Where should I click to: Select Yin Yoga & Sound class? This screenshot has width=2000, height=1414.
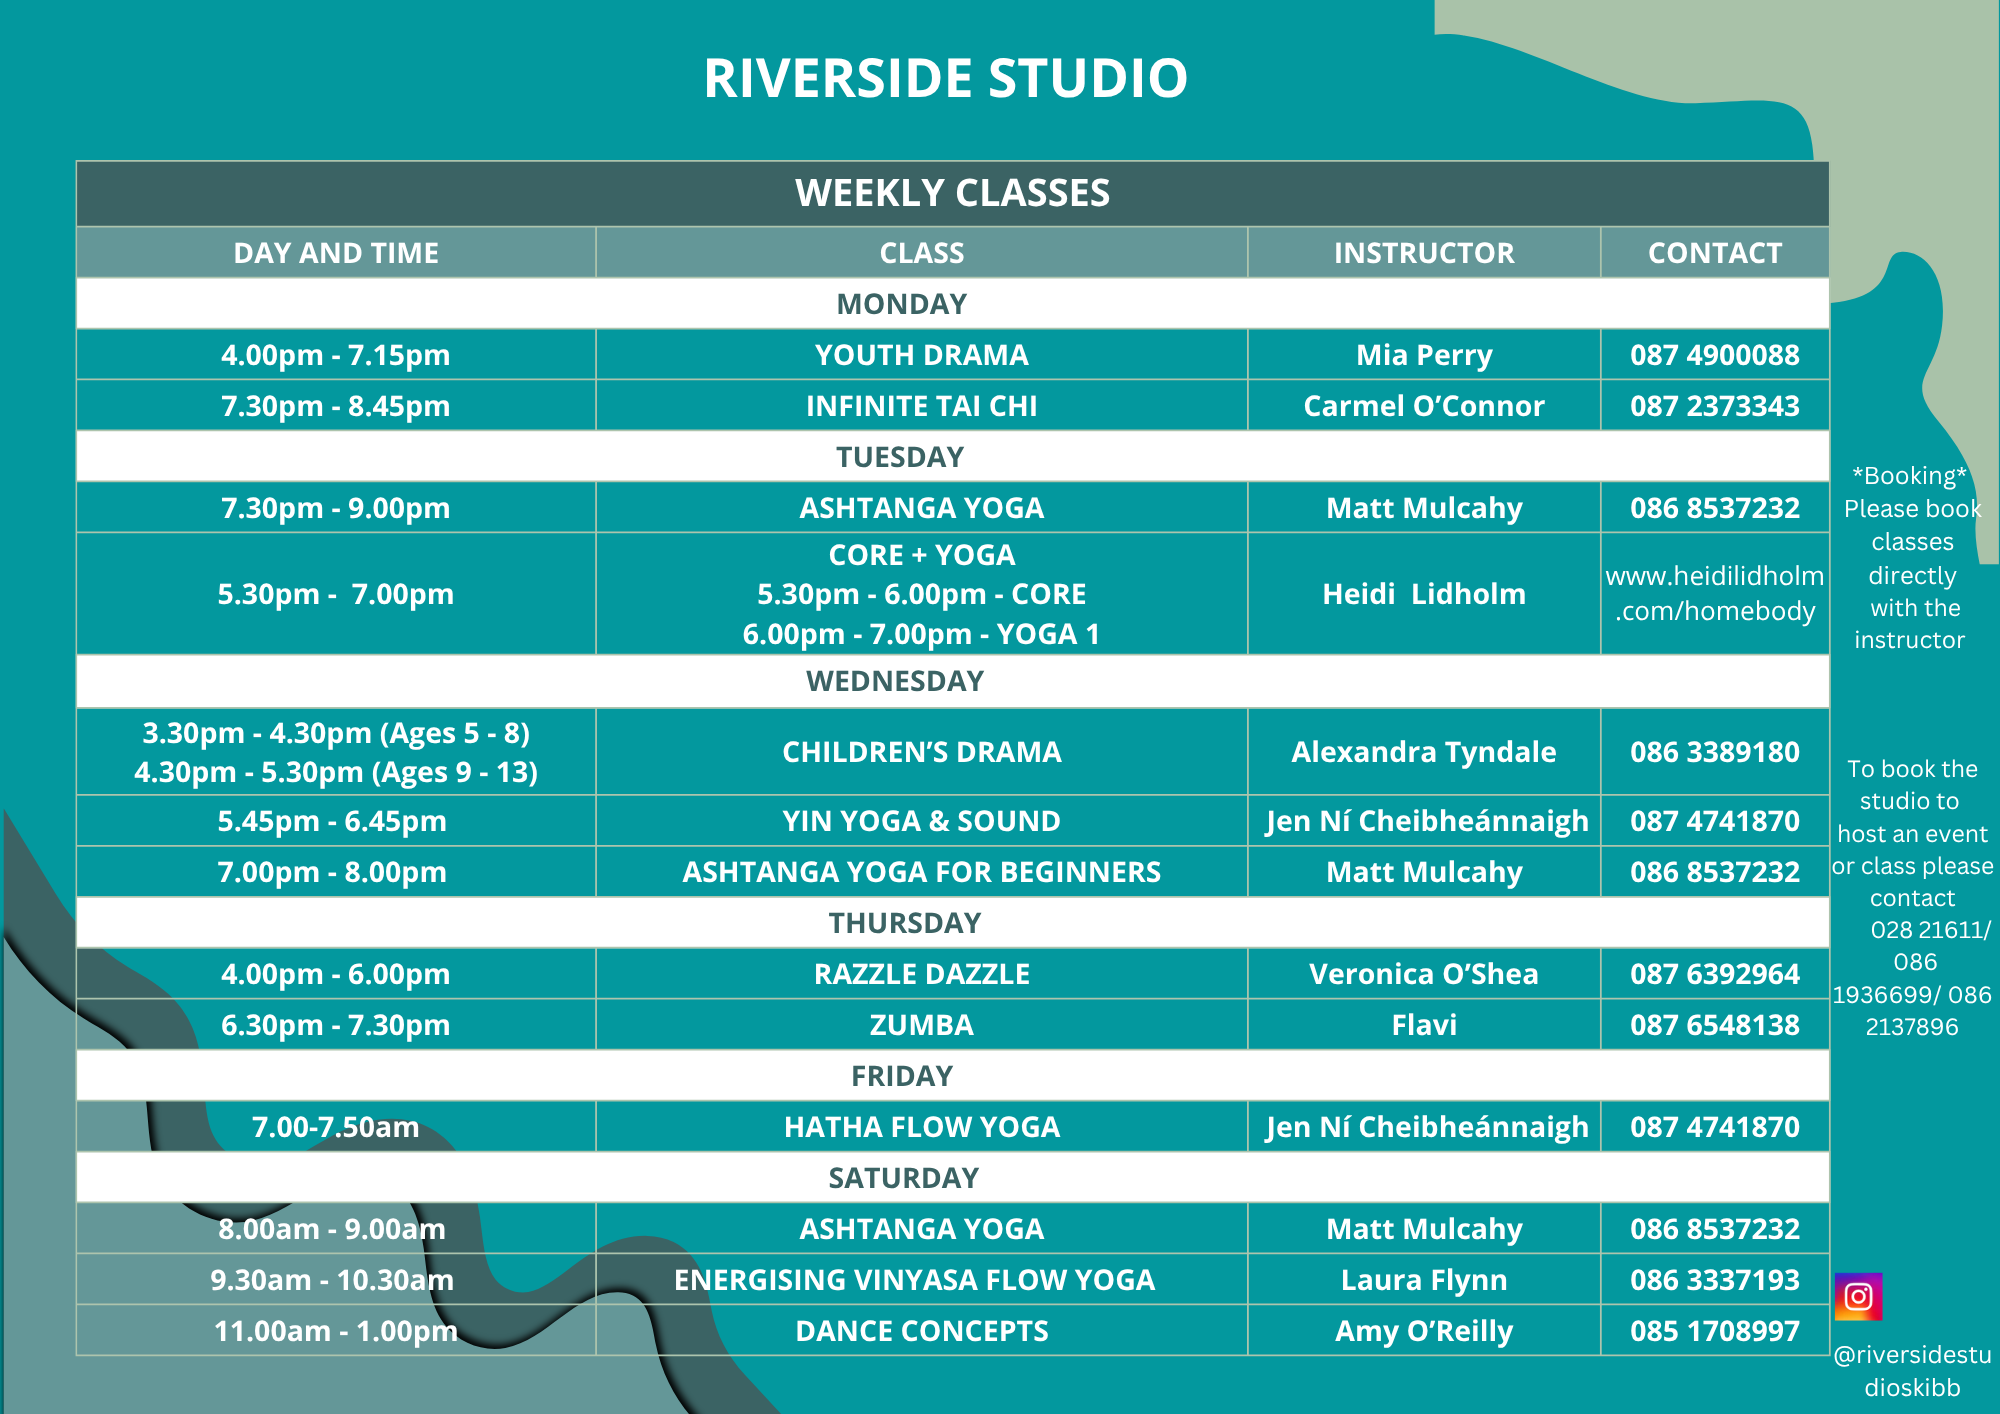pos(921,821)
